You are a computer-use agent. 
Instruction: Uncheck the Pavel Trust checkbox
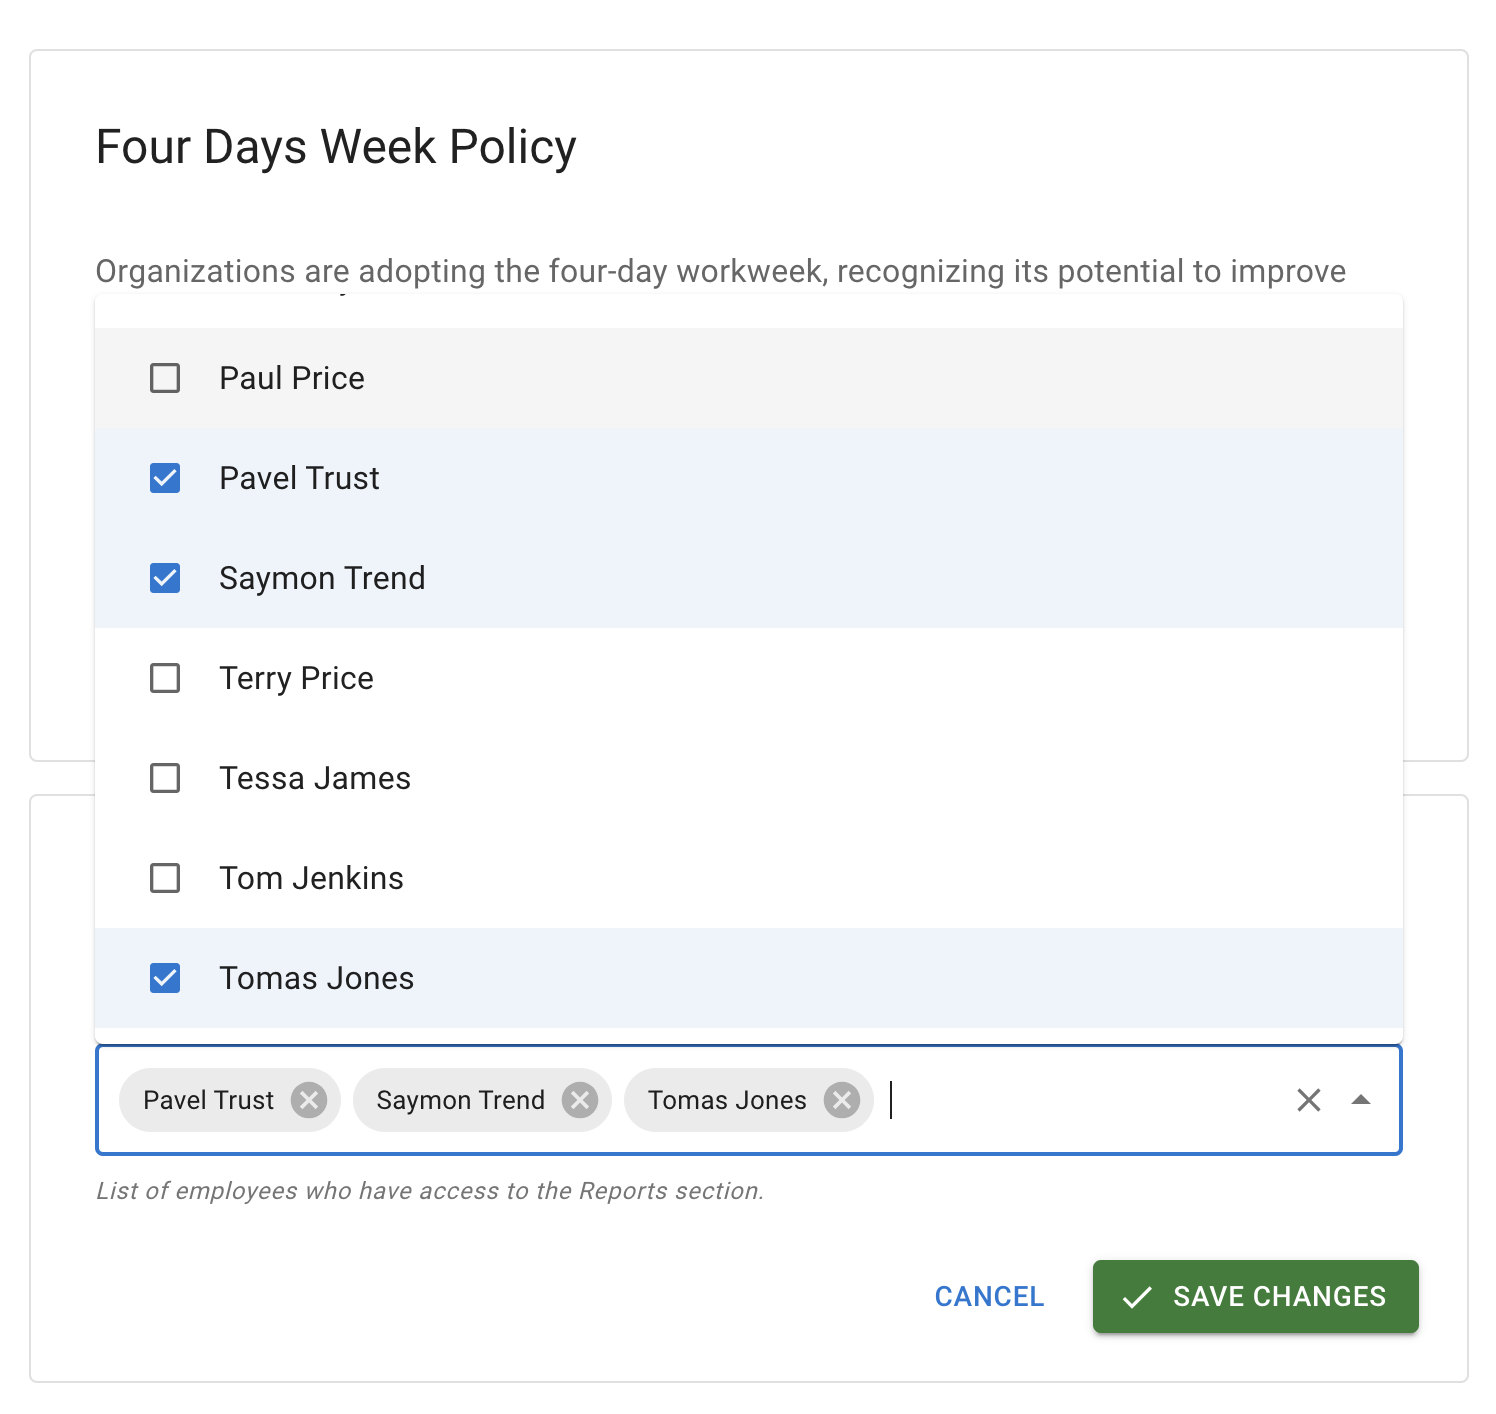(x=164, y=478)
